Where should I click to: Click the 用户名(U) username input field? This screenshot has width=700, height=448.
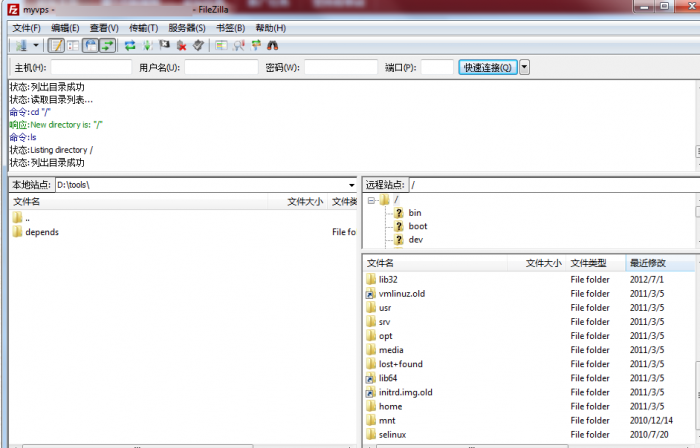pos(221,67)
